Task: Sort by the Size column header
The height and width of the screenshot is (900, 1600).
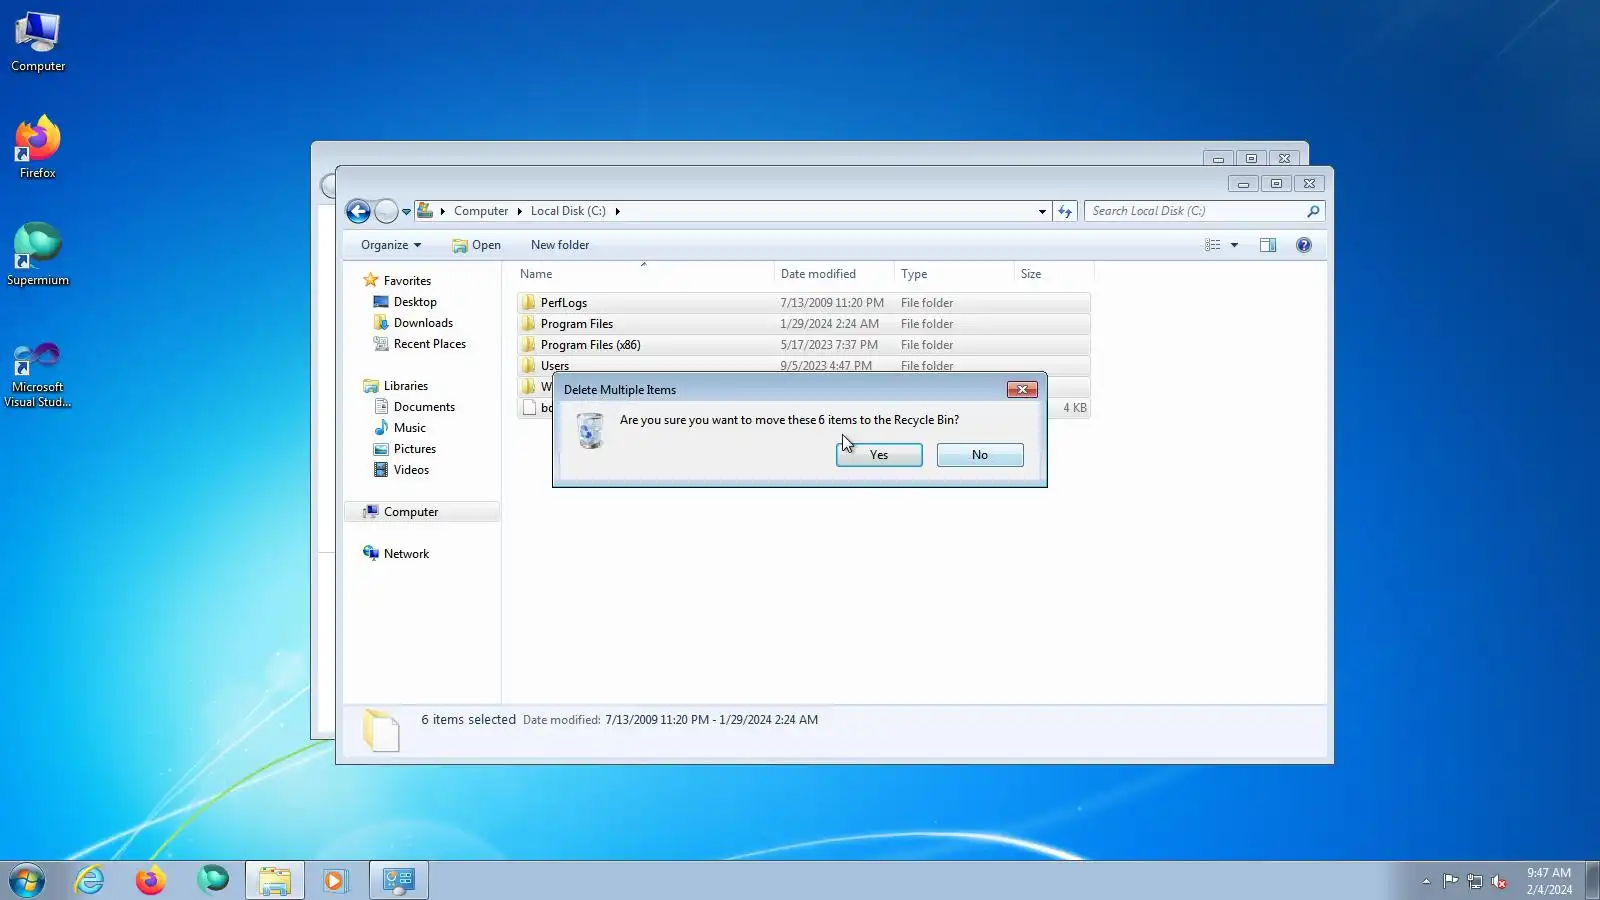Action: coord(1053,274)
